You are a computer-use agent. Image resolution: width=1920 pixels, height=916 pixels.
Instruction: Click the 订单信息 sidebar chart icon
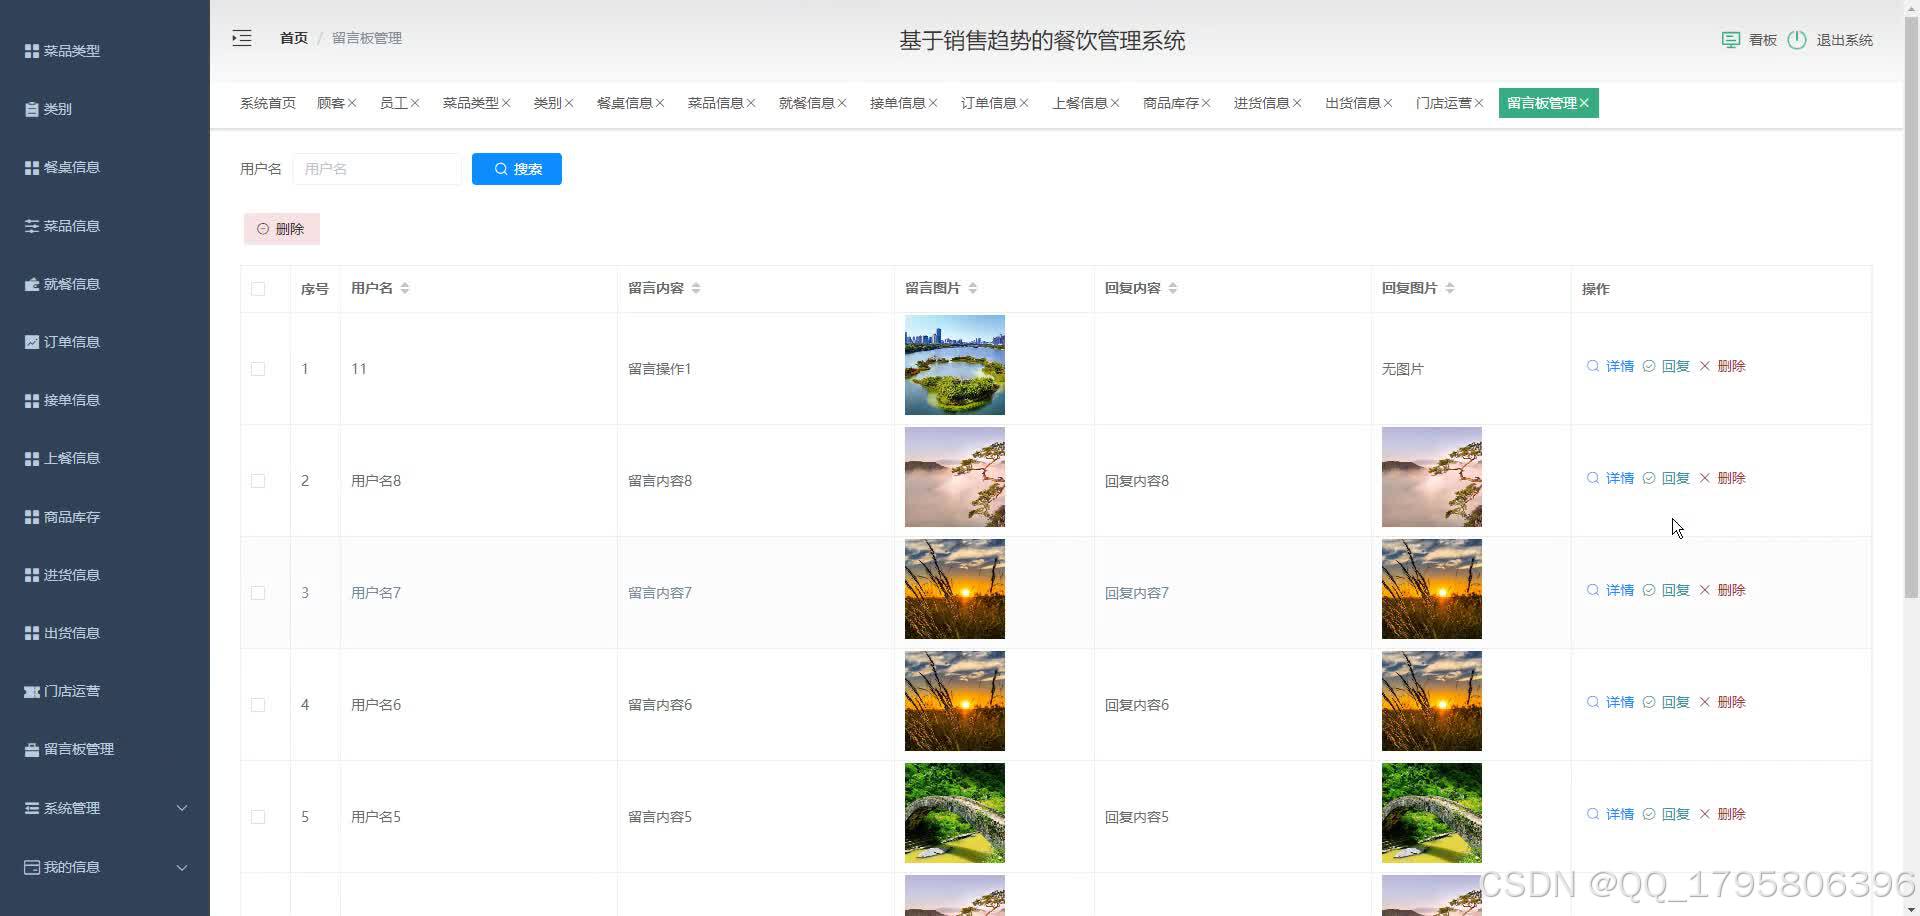(x=32, y=342)
